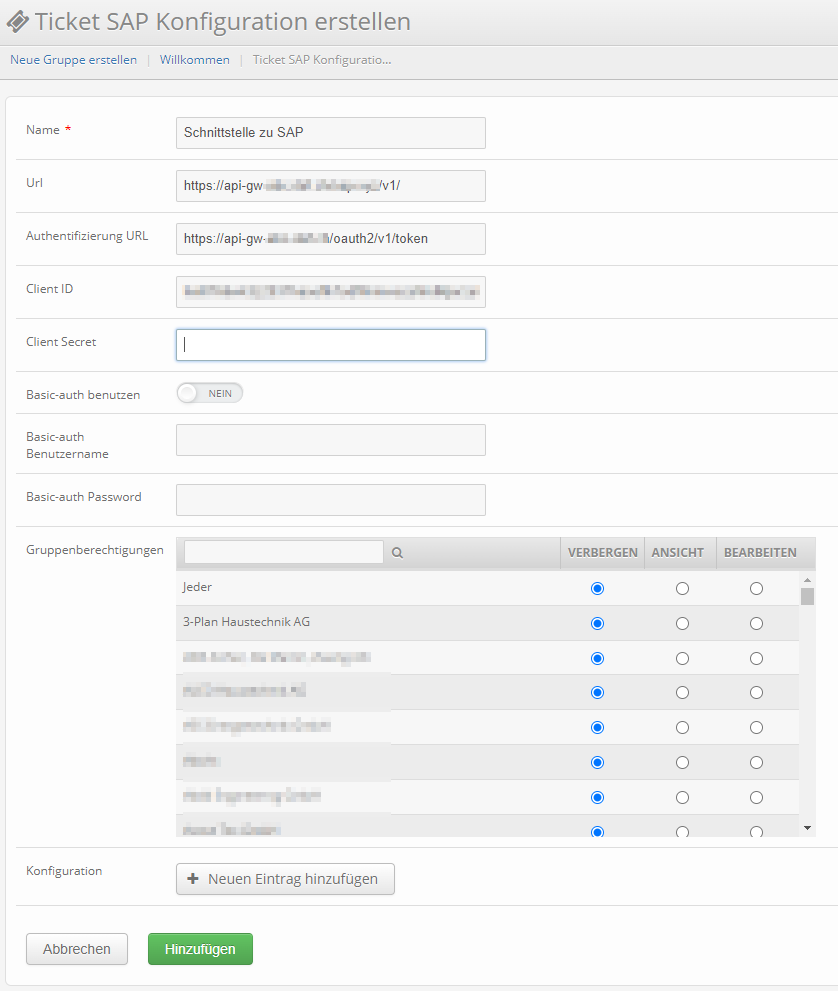
Task: Click the BEARBEITEN column header
Action: (760, 553)
